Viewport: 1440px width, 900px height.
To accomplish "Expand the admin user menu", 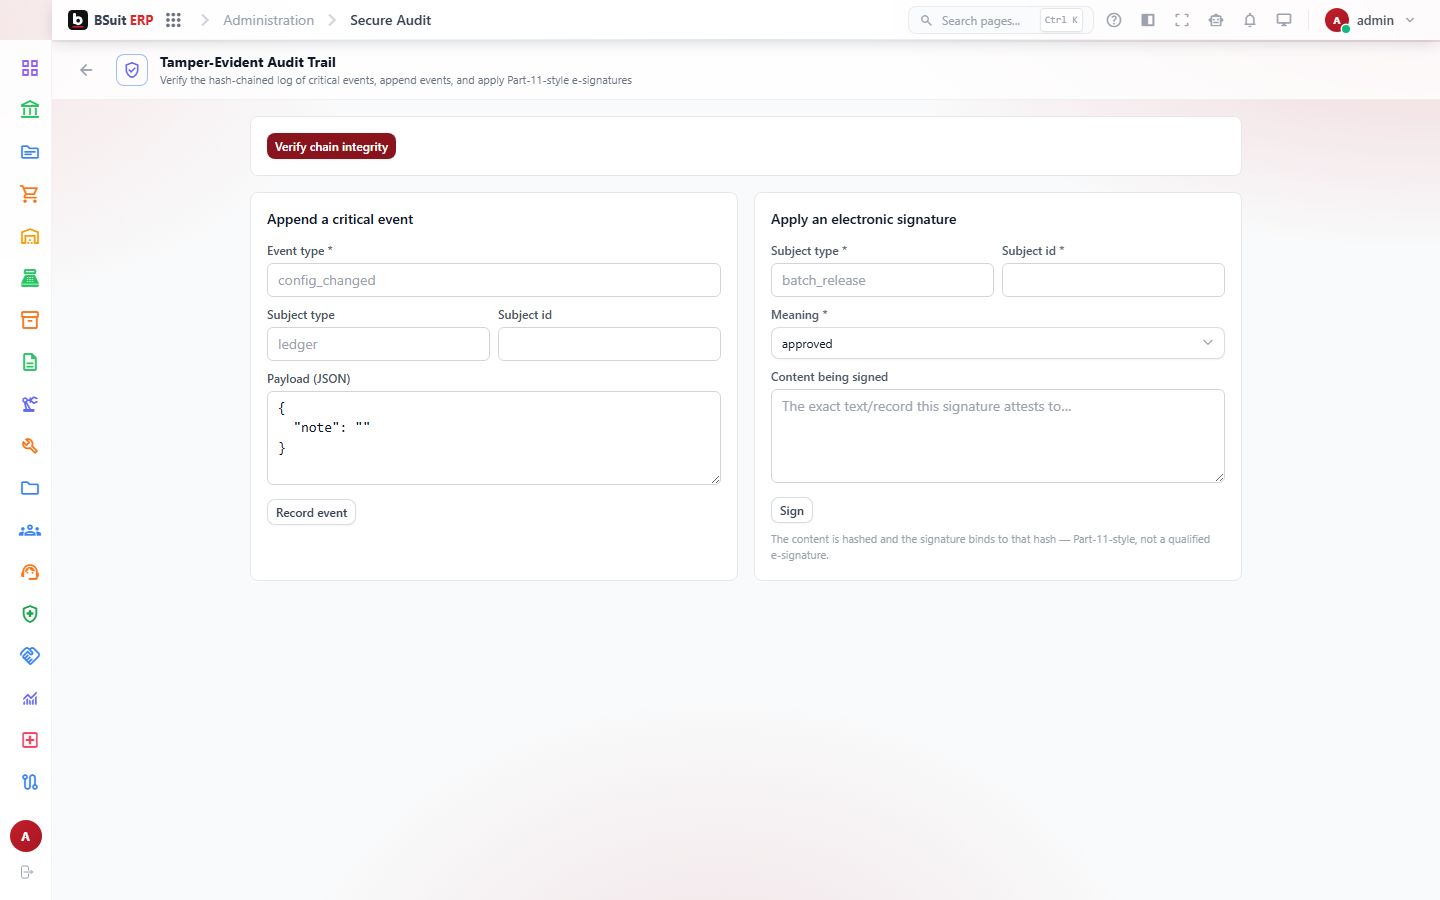I will point(1371,20).
